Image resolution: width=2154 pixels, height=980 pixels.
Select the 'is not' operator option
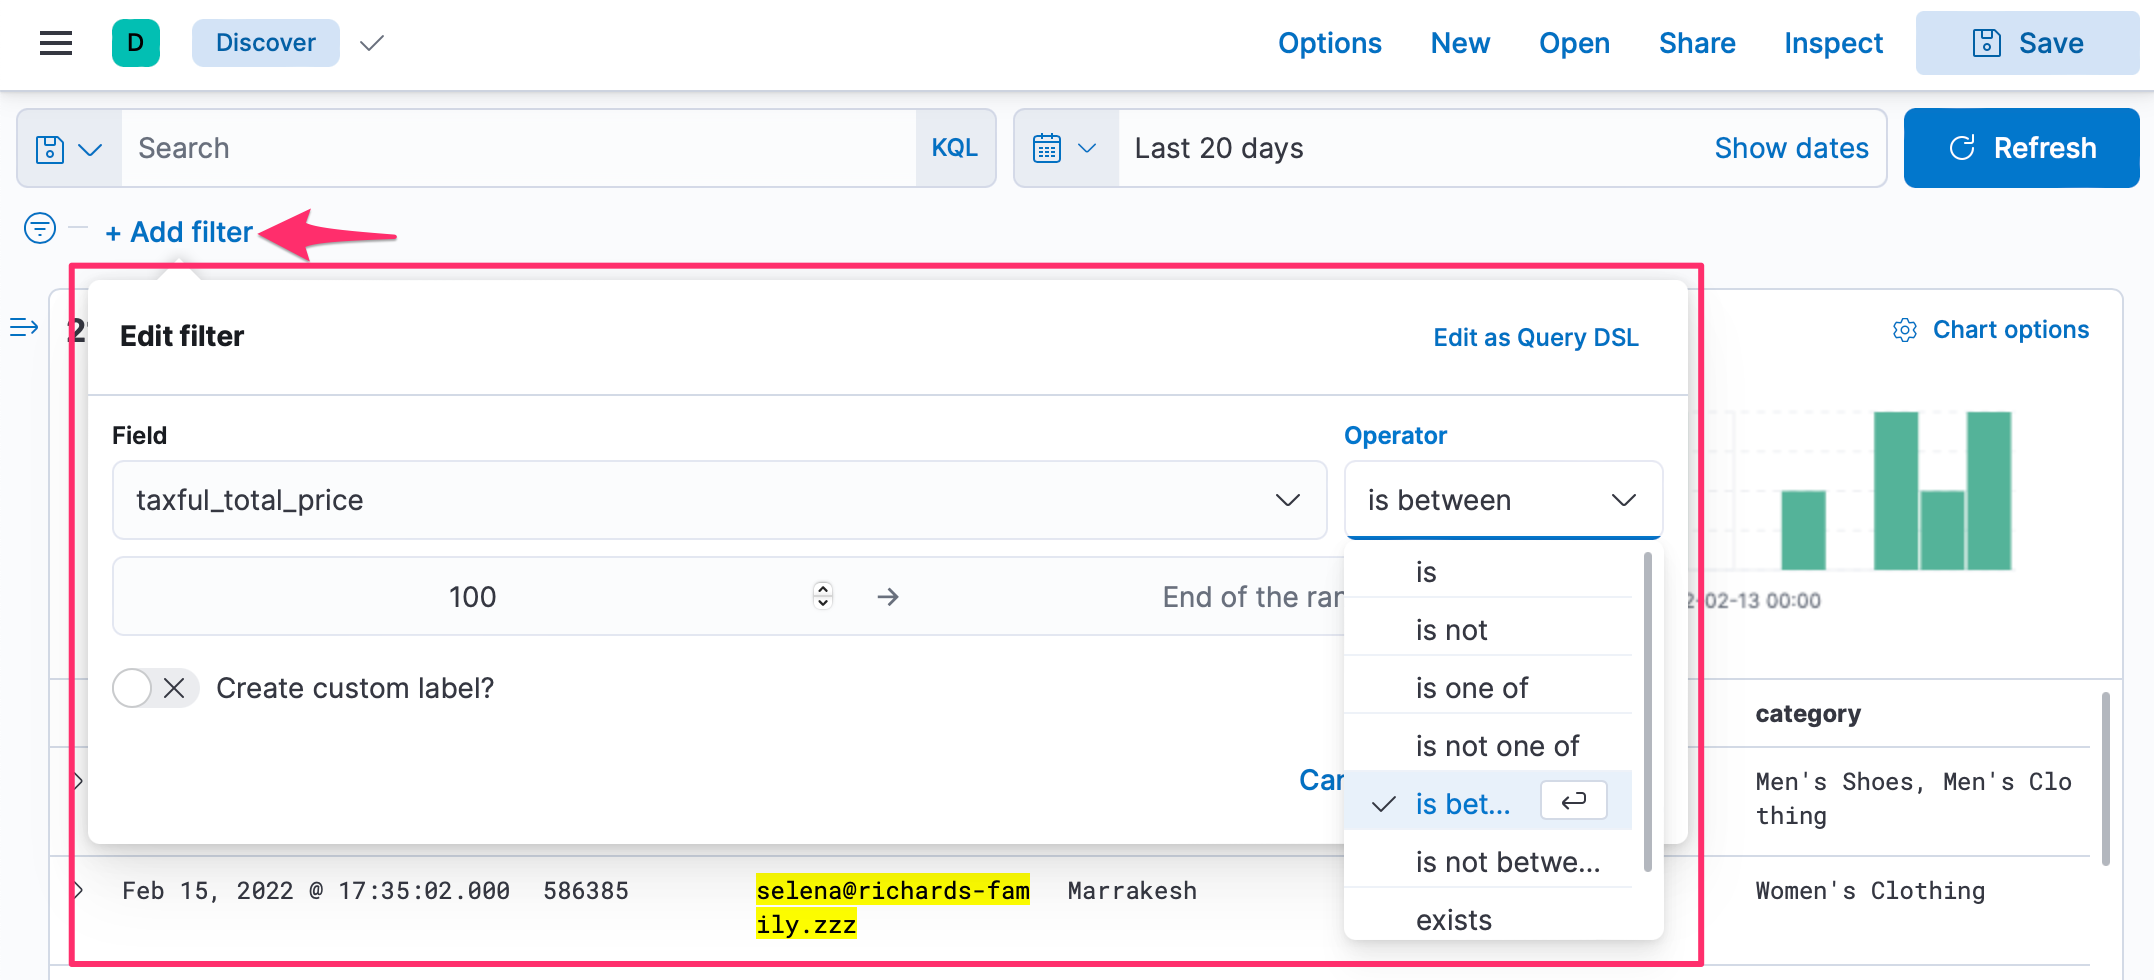(1451, 630)
